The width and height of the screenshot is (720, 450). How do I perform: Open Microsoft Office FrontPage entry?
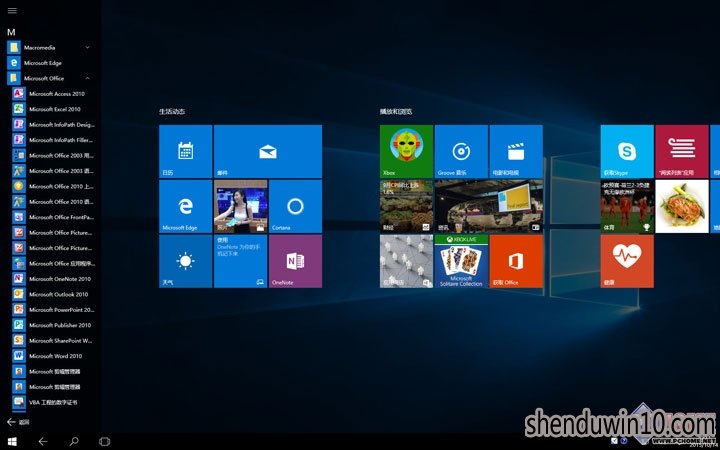point(53,217)
